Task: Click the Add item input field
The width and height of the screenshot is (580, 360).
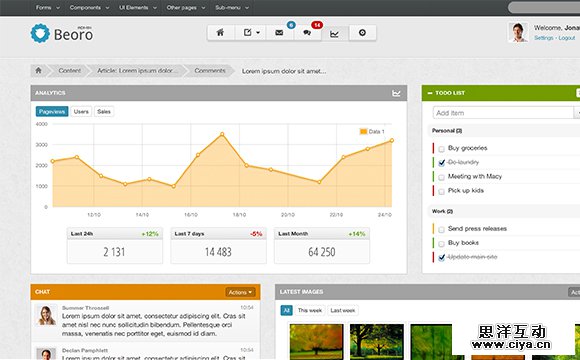Action: pos(503,113)
